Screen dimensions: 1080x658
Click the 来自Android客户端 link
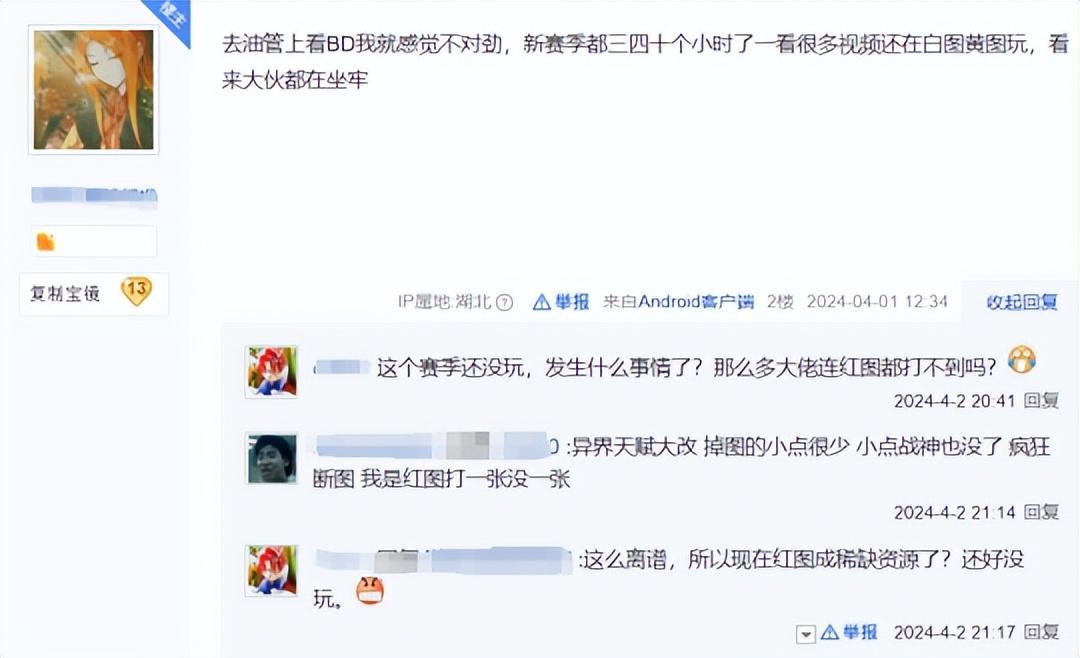[x=678, y=301]
